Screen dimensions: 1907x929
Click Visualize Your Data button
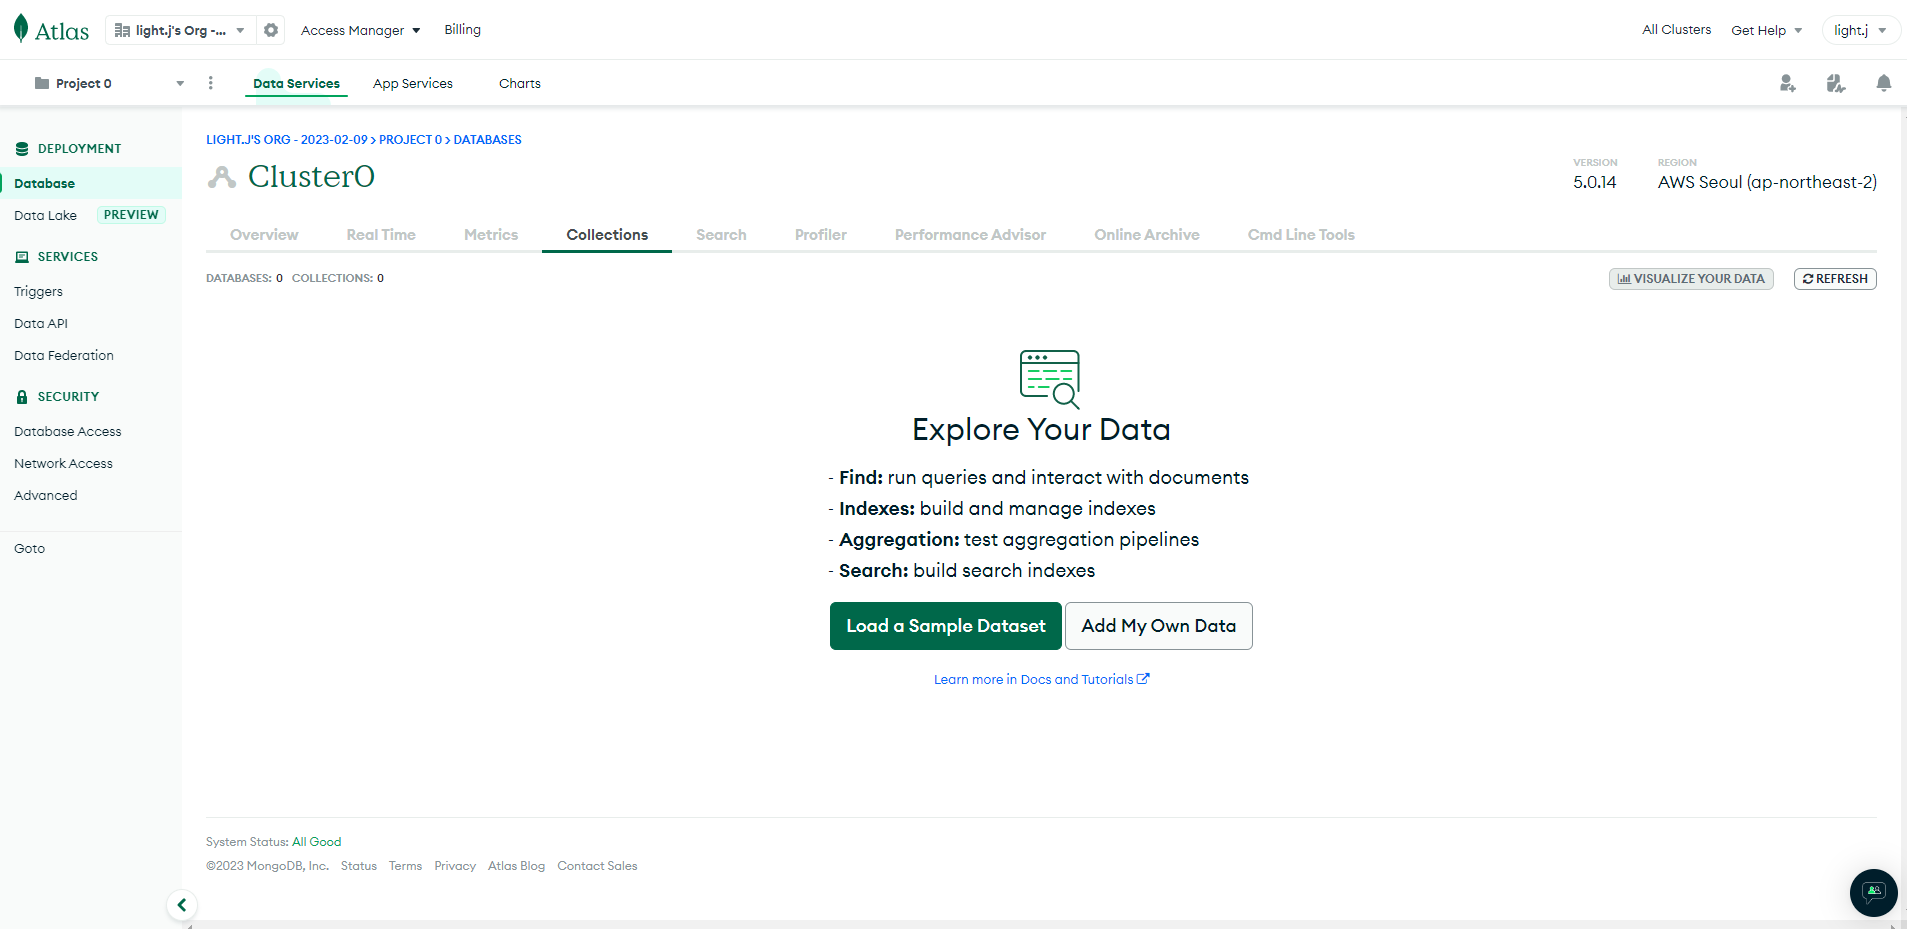point(1691,279)
